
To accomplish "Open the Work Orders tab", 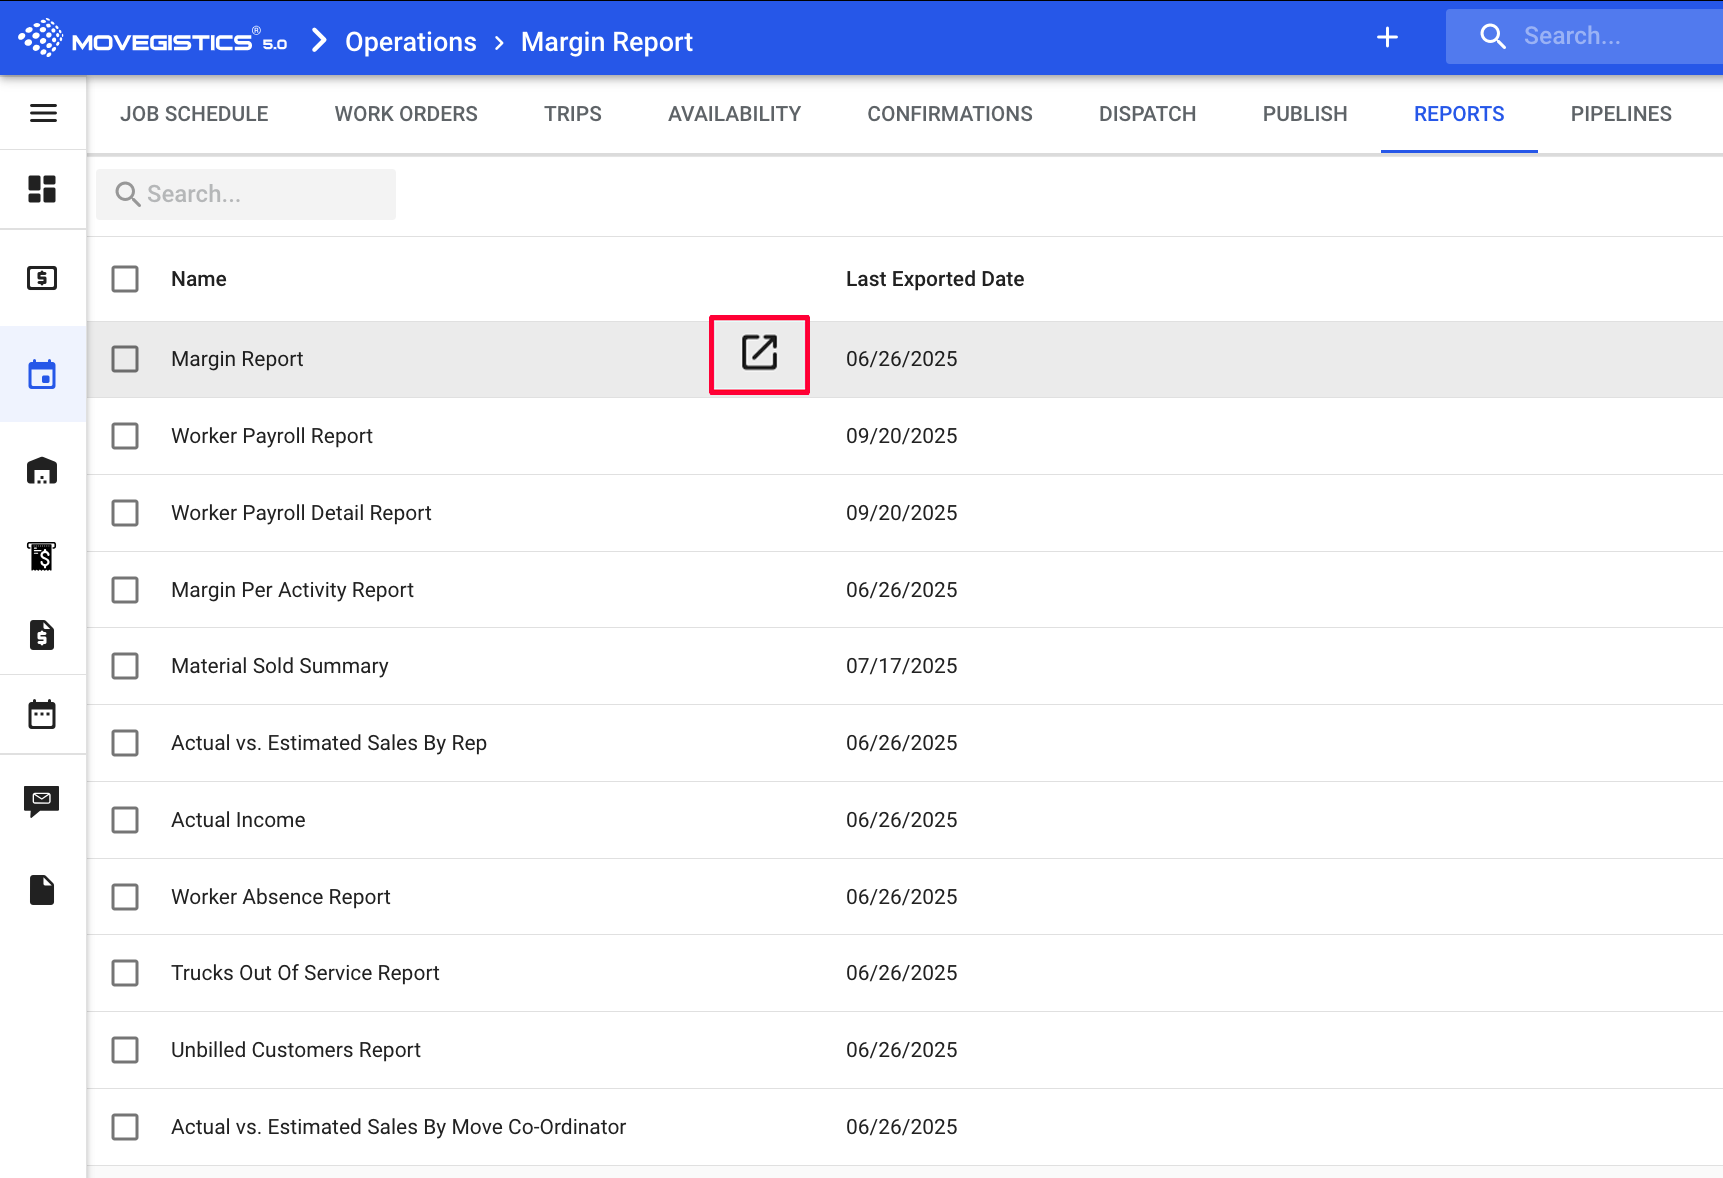I will click(x=406, y=114).
